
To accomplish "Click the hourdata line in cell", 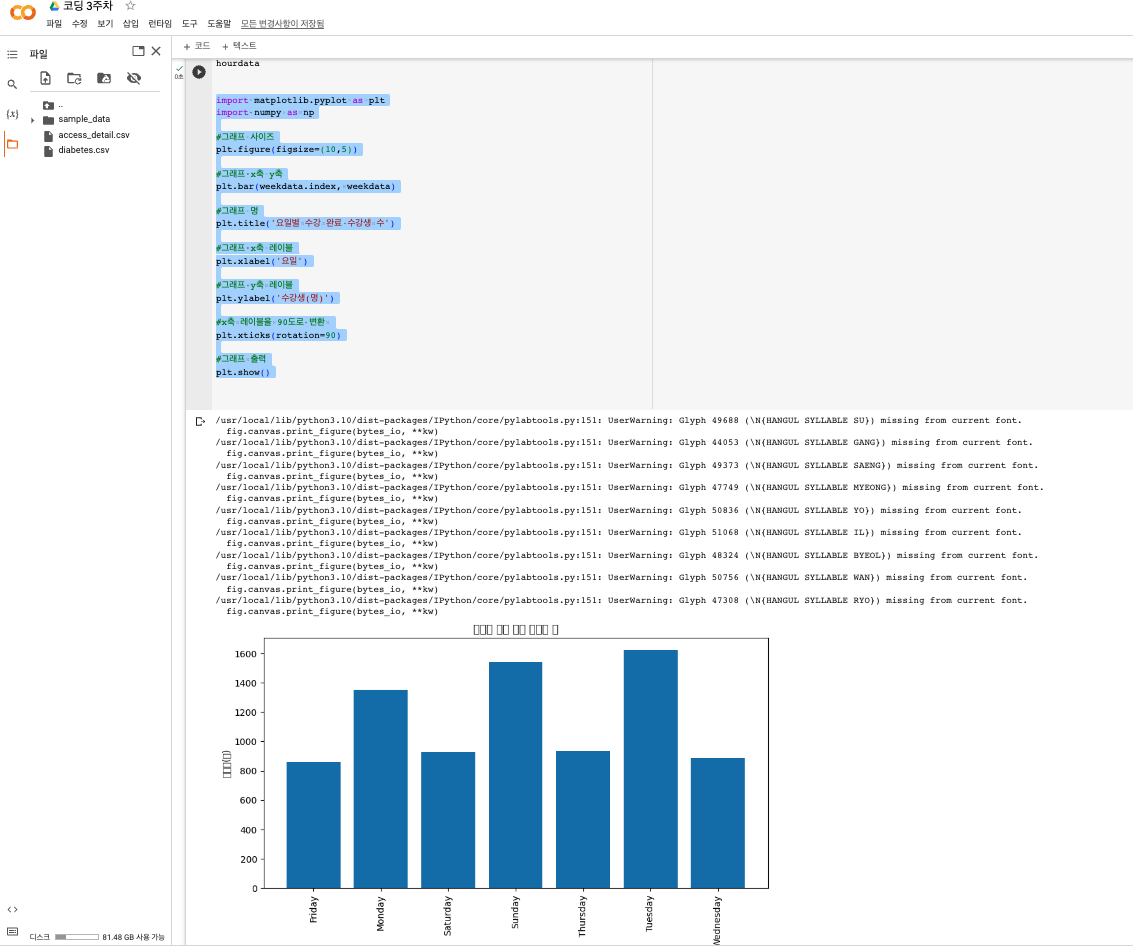I will (x=238, y=64).
